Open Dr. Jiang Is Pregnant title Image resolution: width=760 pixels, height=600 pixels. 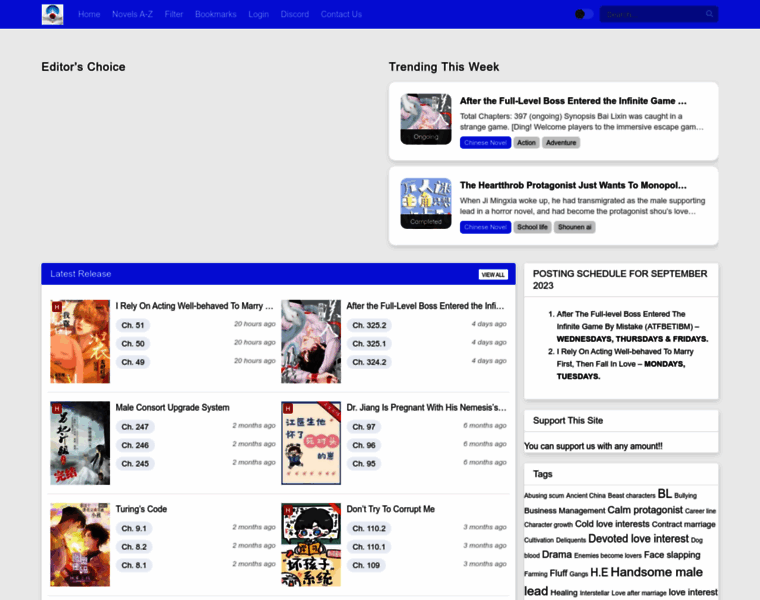pyautogui.click(x=426, y=408)
